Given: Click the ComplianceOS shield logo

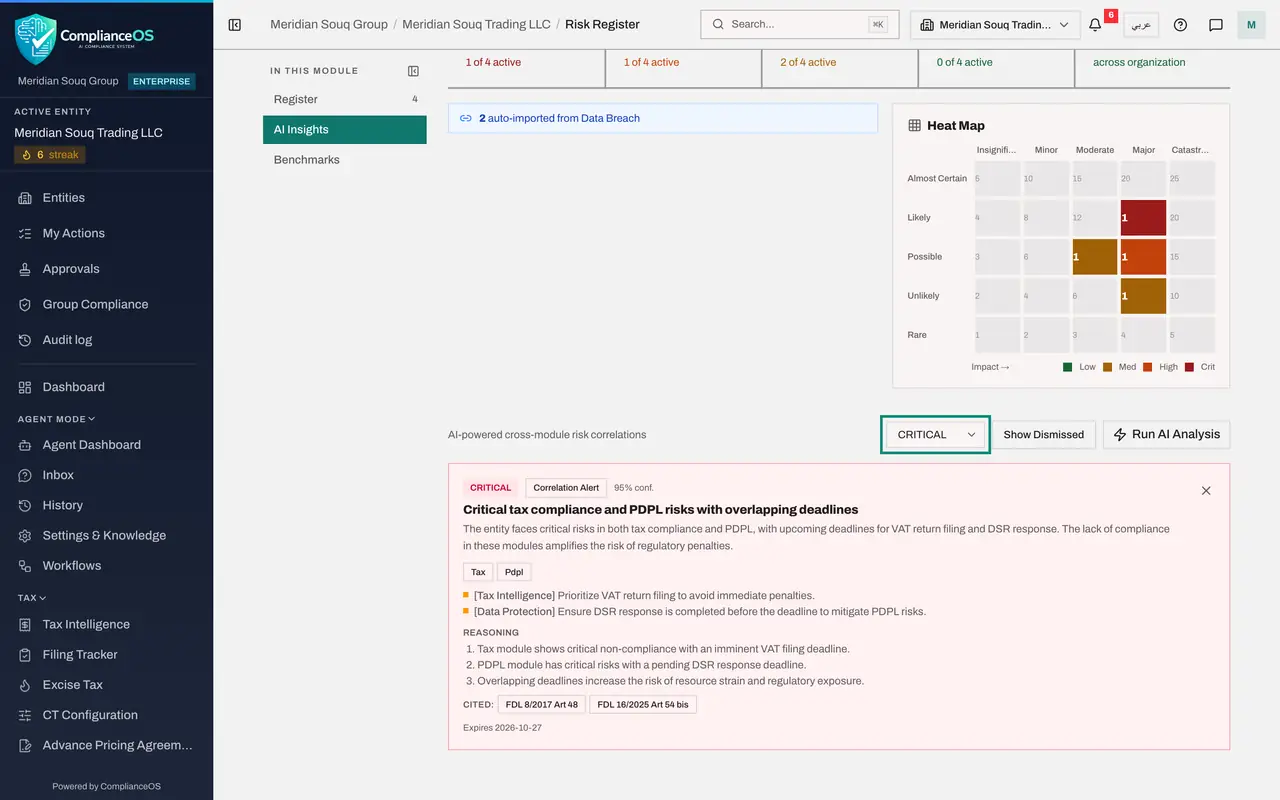Looking at the screenshot, I should tap(36, 38).
